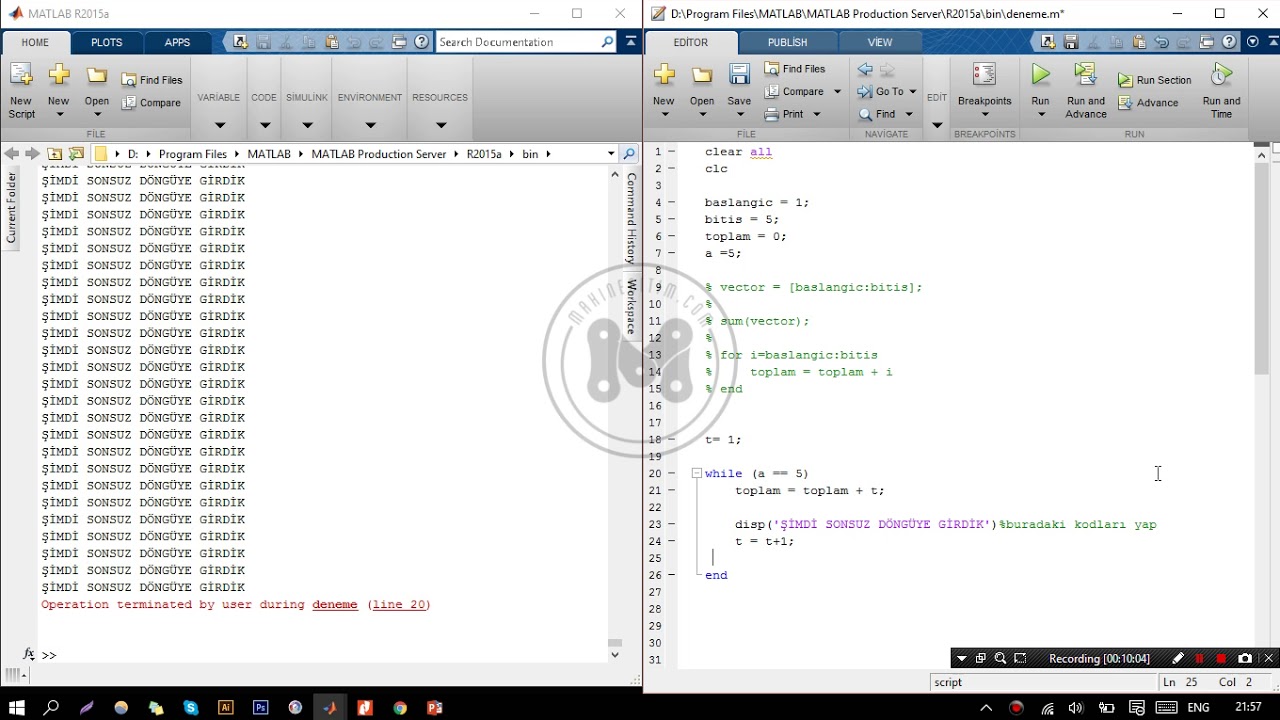Click Program Files in the folder path
This screenshot has height=720, width=1280.
pos(192,154)
